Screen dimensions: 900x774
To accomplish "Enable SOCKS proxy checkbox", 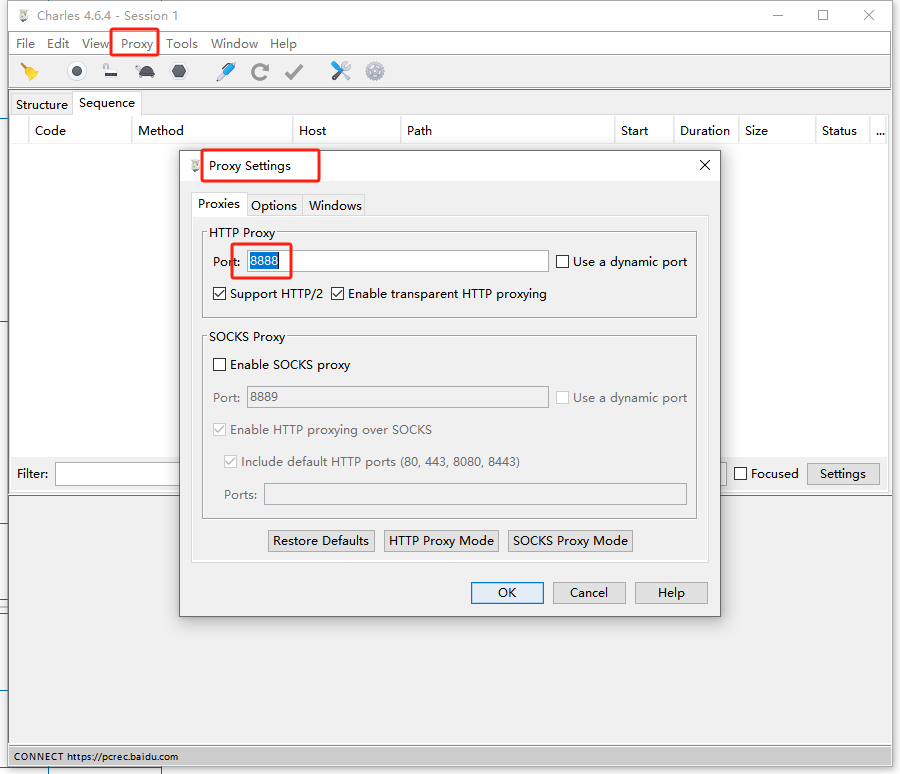I will tap(219, 365).
